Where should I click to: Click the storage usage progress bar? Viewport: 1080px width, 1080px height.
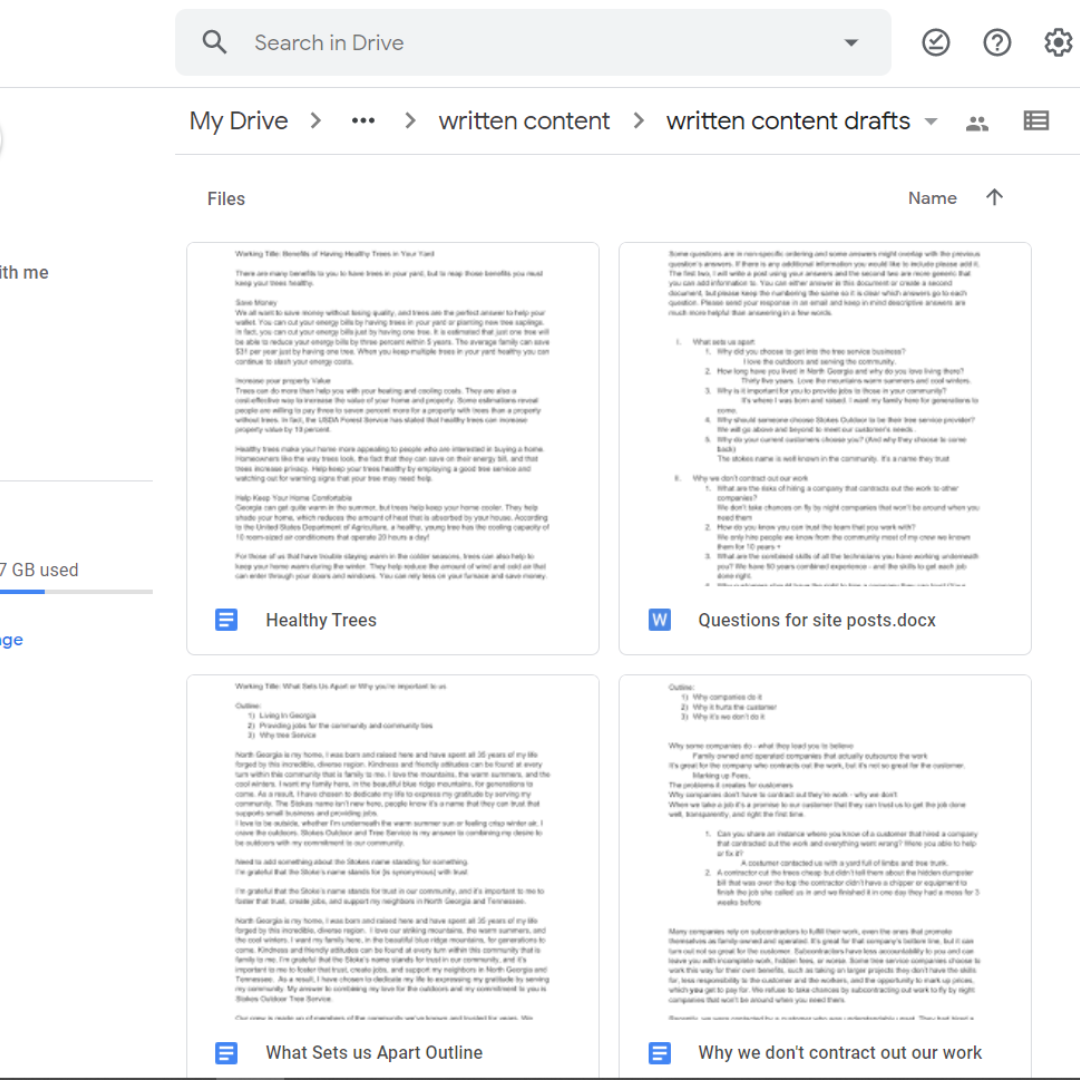[x=76, y=591]
